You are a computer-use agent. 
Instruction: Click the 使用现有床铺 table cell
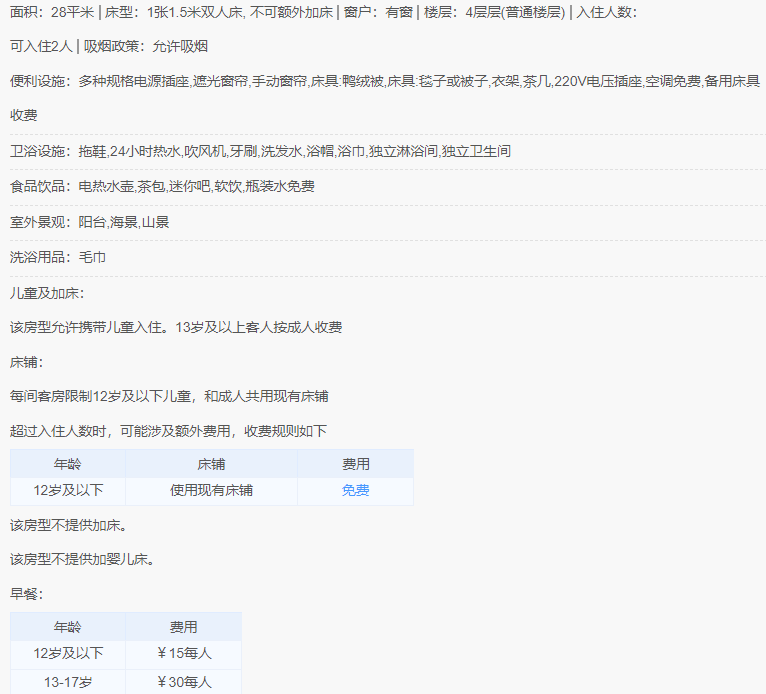click(211, 490)
